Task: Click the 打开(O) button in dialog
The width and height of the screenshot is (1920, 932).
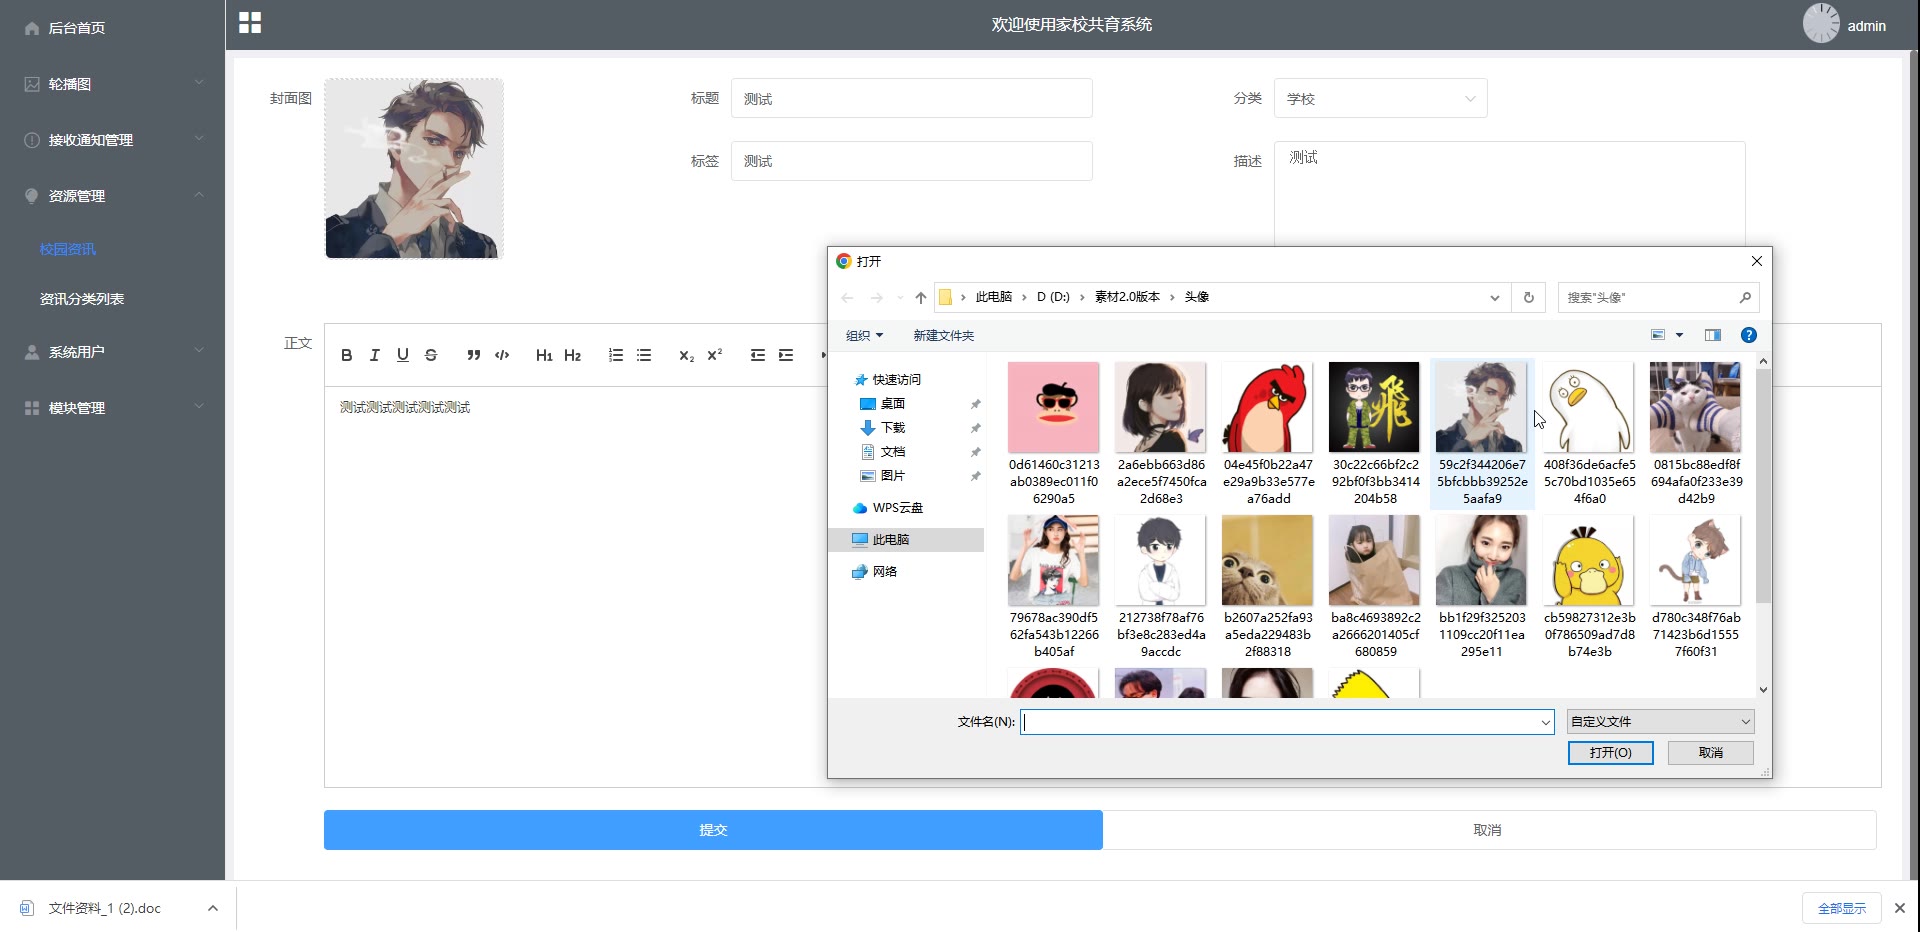Action: (1610, 752)
